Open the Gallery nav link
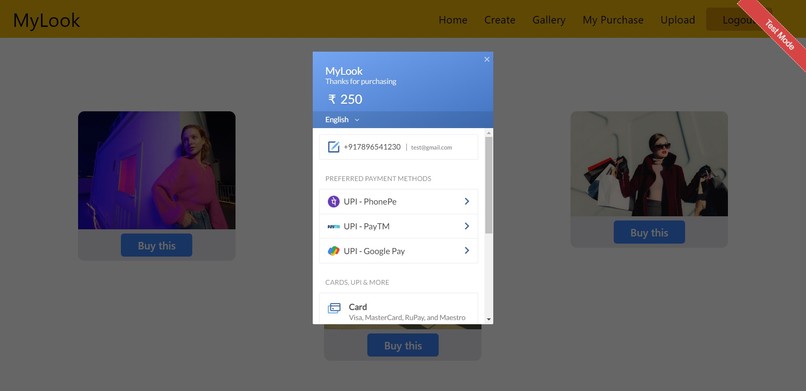The image size is (806, 391). 548,20
